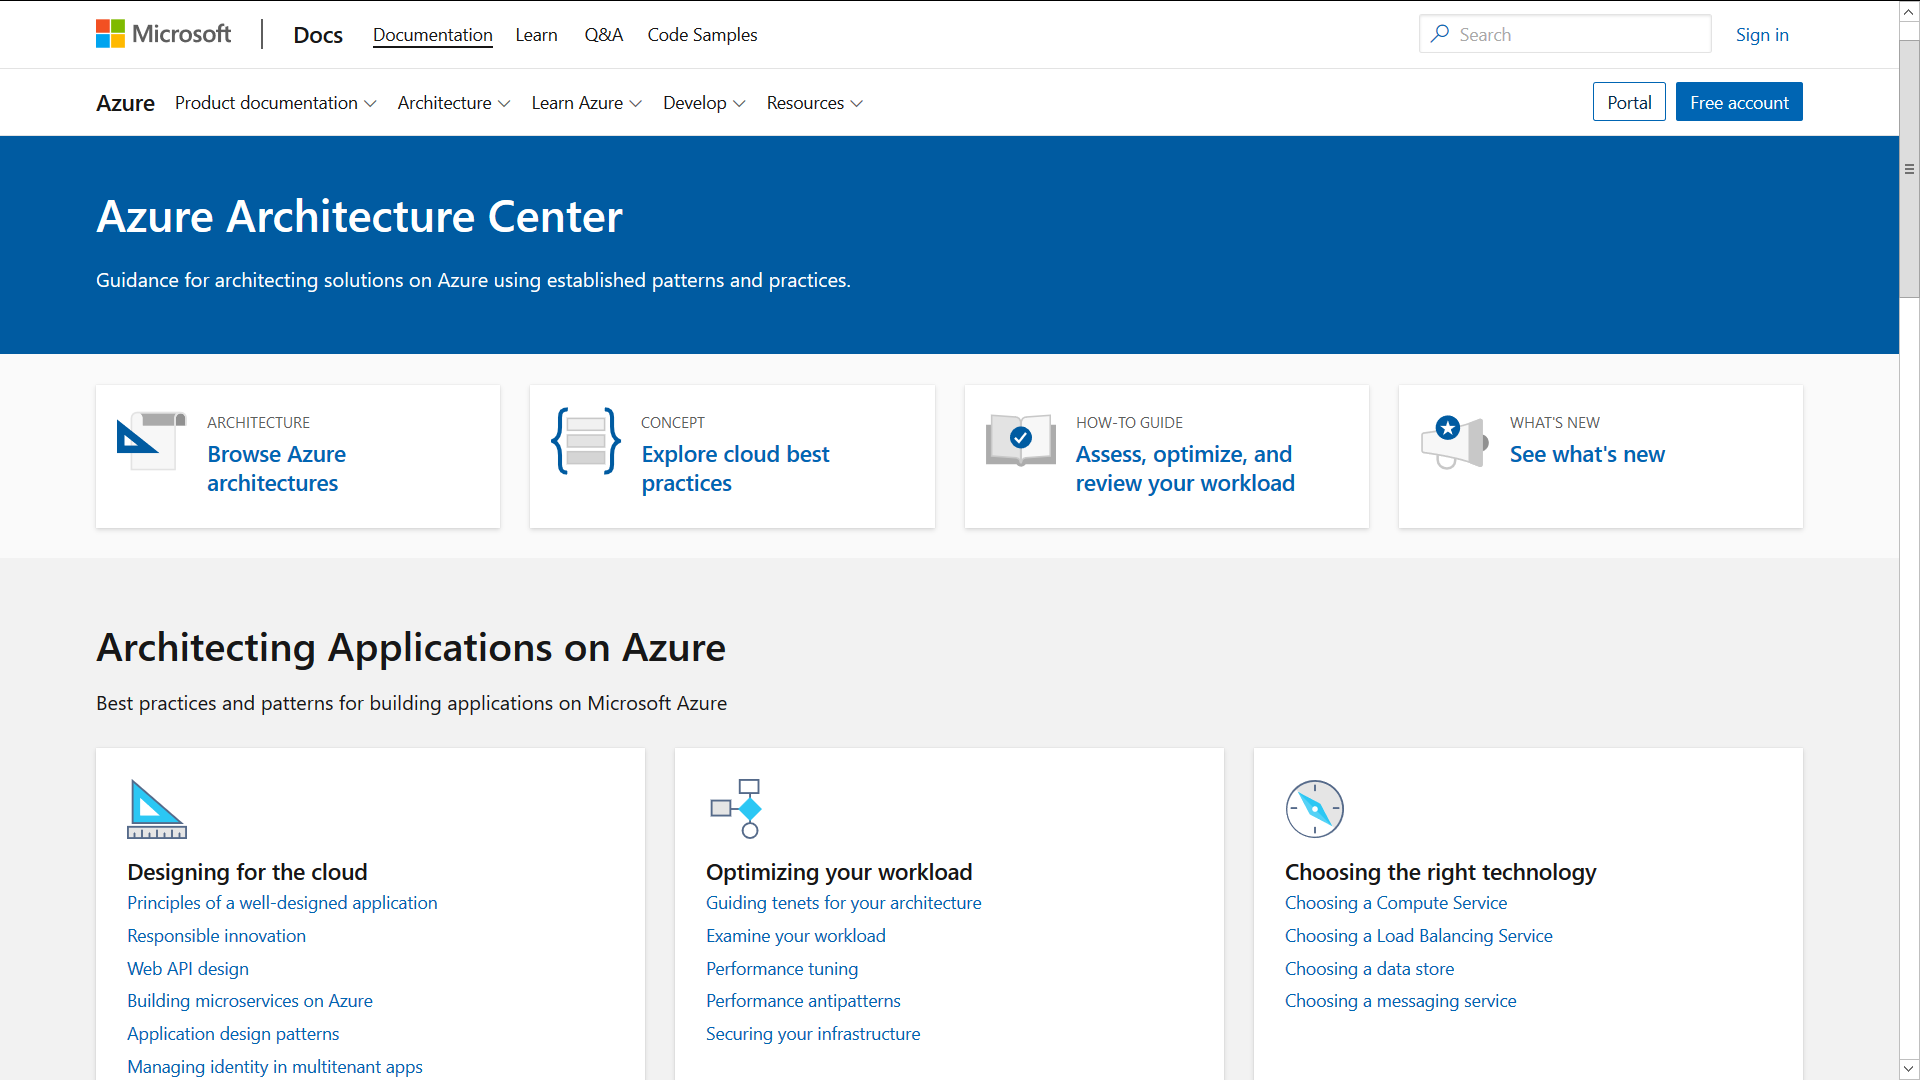The image size is (1920, 1080).
Task: Click the Sign in link
Action: click(1762, 35)
